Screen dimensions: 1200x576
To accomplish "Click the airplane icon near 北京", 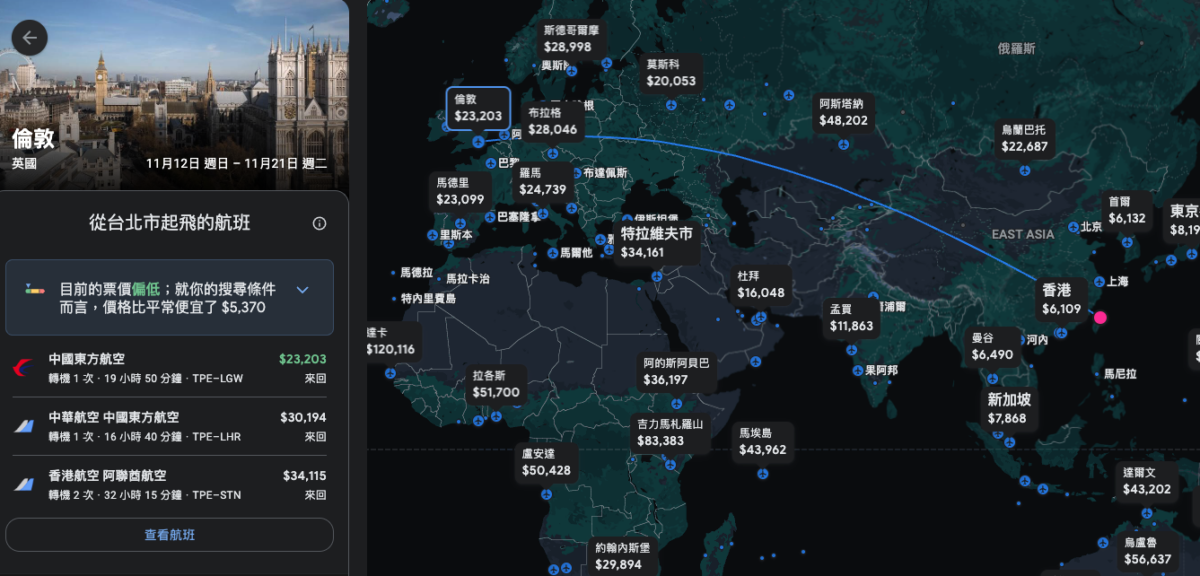I will coord(1073,227).
